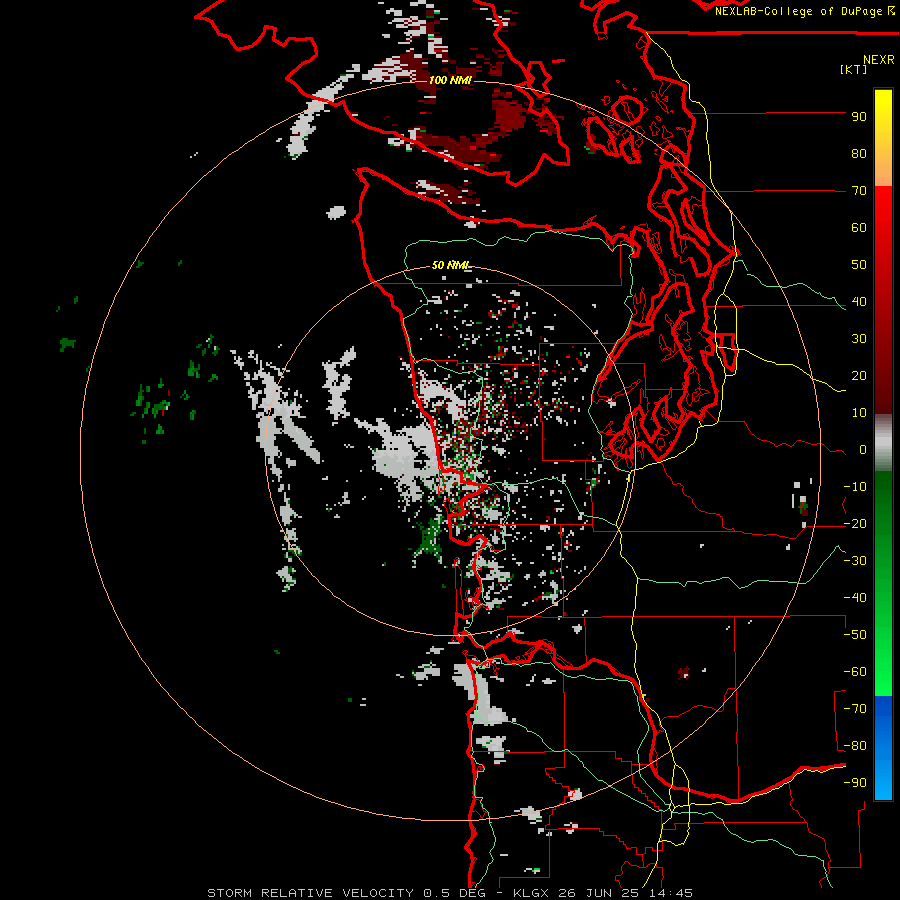Click the 50 value on velocity scale
Image resolution: width=900 pixels, height=900 pixels.
click(x=859, y=265)
